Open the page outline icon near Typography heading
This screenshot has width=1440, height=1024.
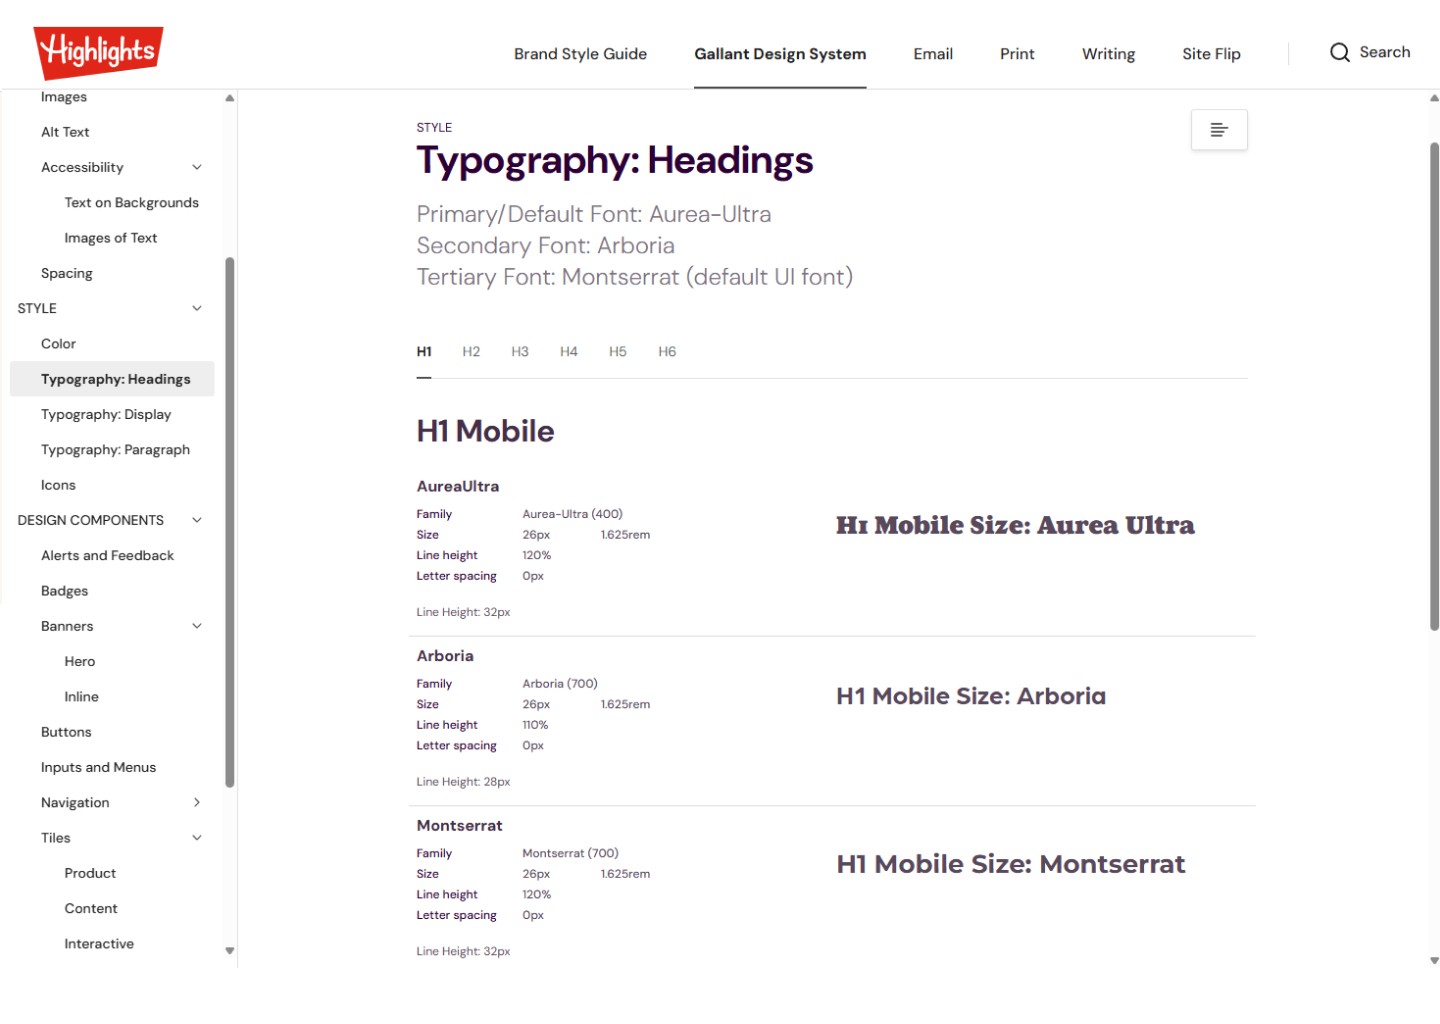tap(1218, 129)
